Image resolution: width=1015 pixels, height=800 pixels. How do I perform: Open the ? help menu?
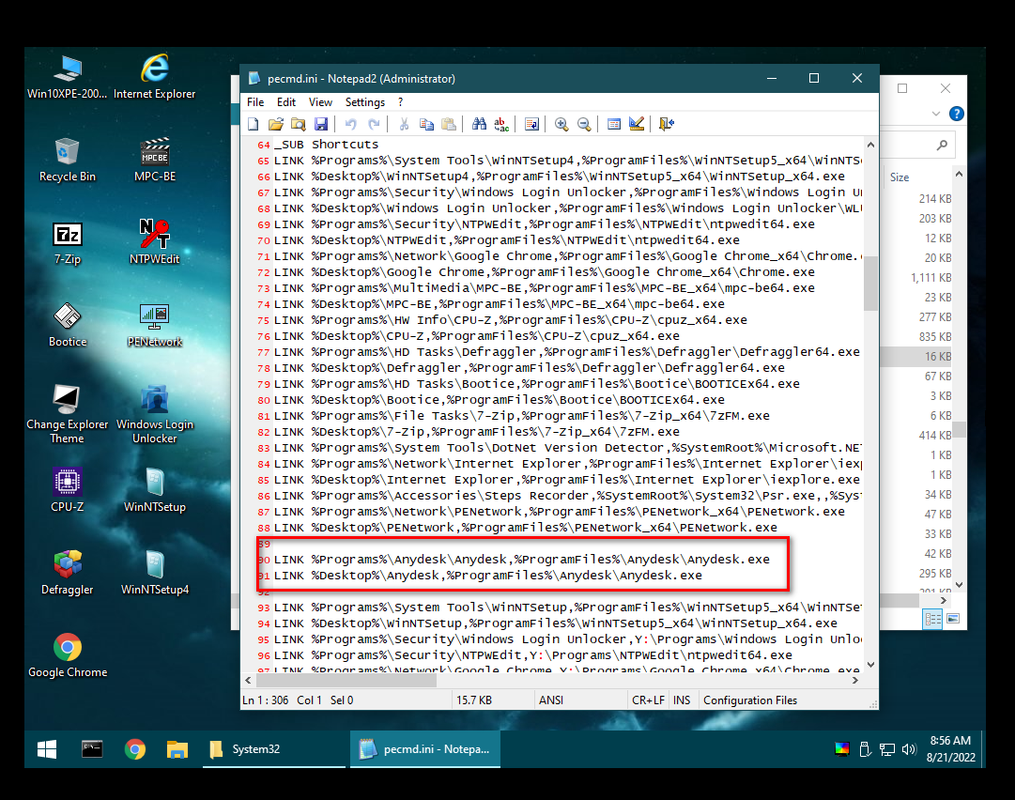click(x=401, y=102)
